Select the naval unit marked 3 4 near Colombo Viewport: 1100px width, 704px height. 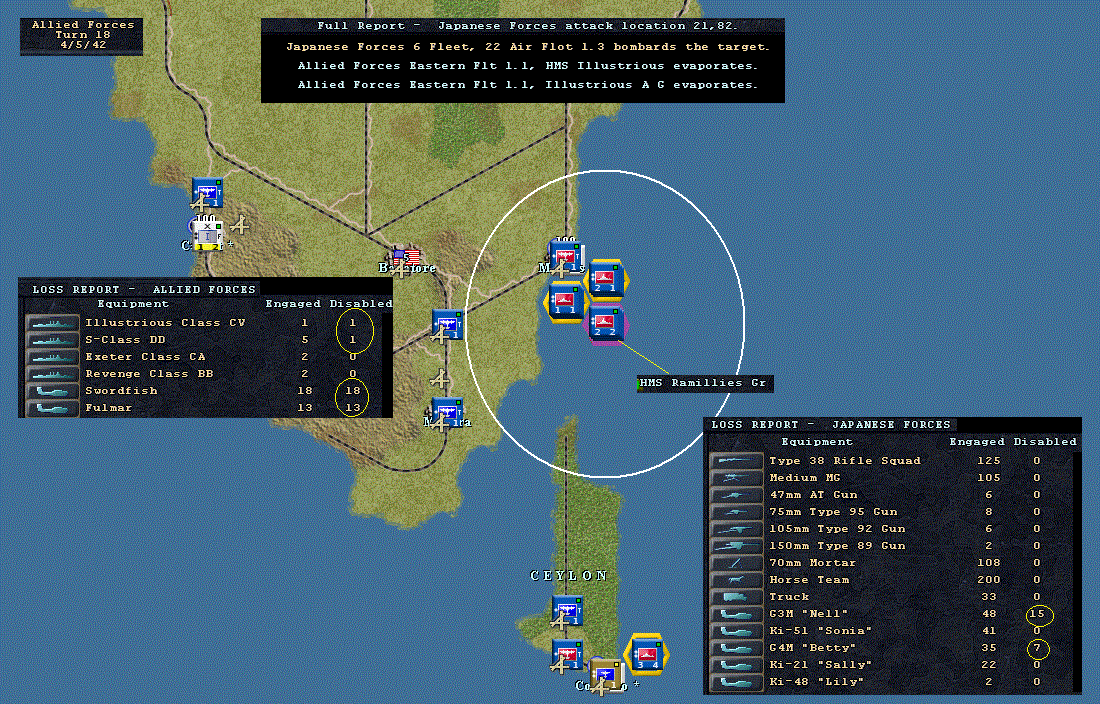[646, 655]
